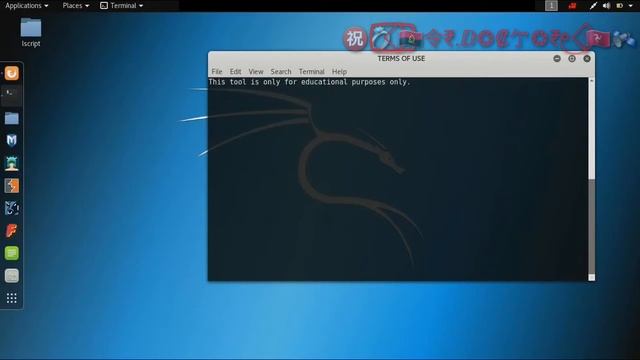Open the Applications menu
The height and width of the screenshot is (360, 640).
[27, 5]
